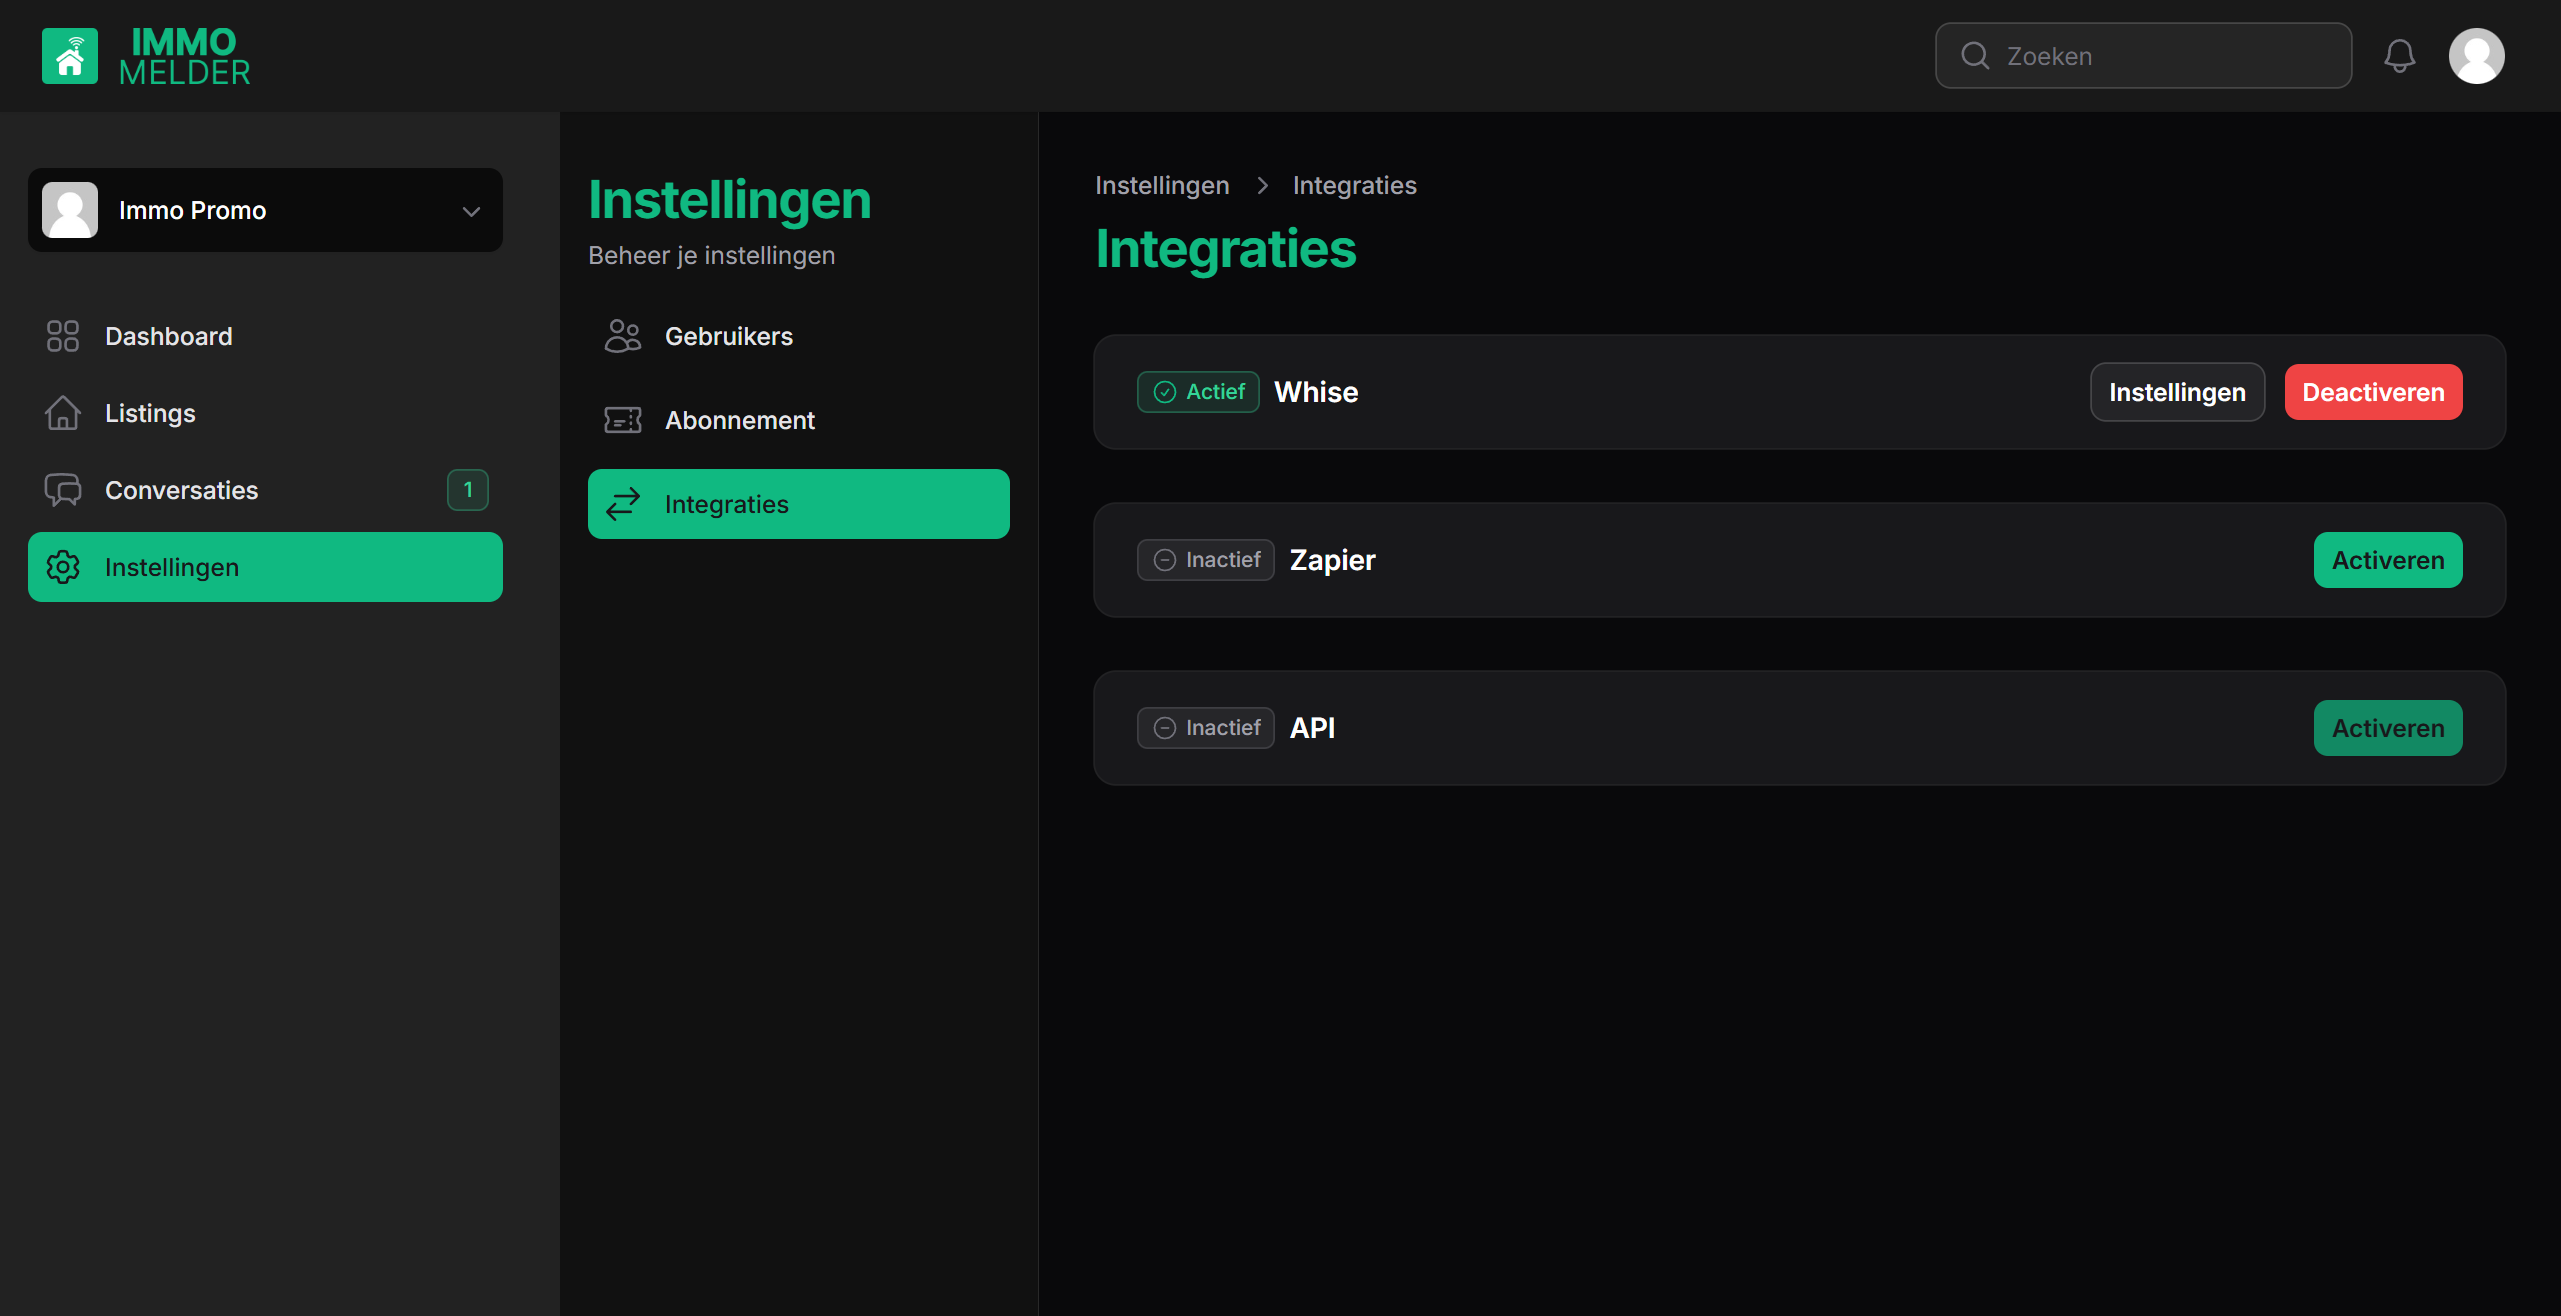The height and width of the screenshot is (1316, 2561).
Task: Expand the Immo Promo account dropdown
Action: (x=471, y=211)
